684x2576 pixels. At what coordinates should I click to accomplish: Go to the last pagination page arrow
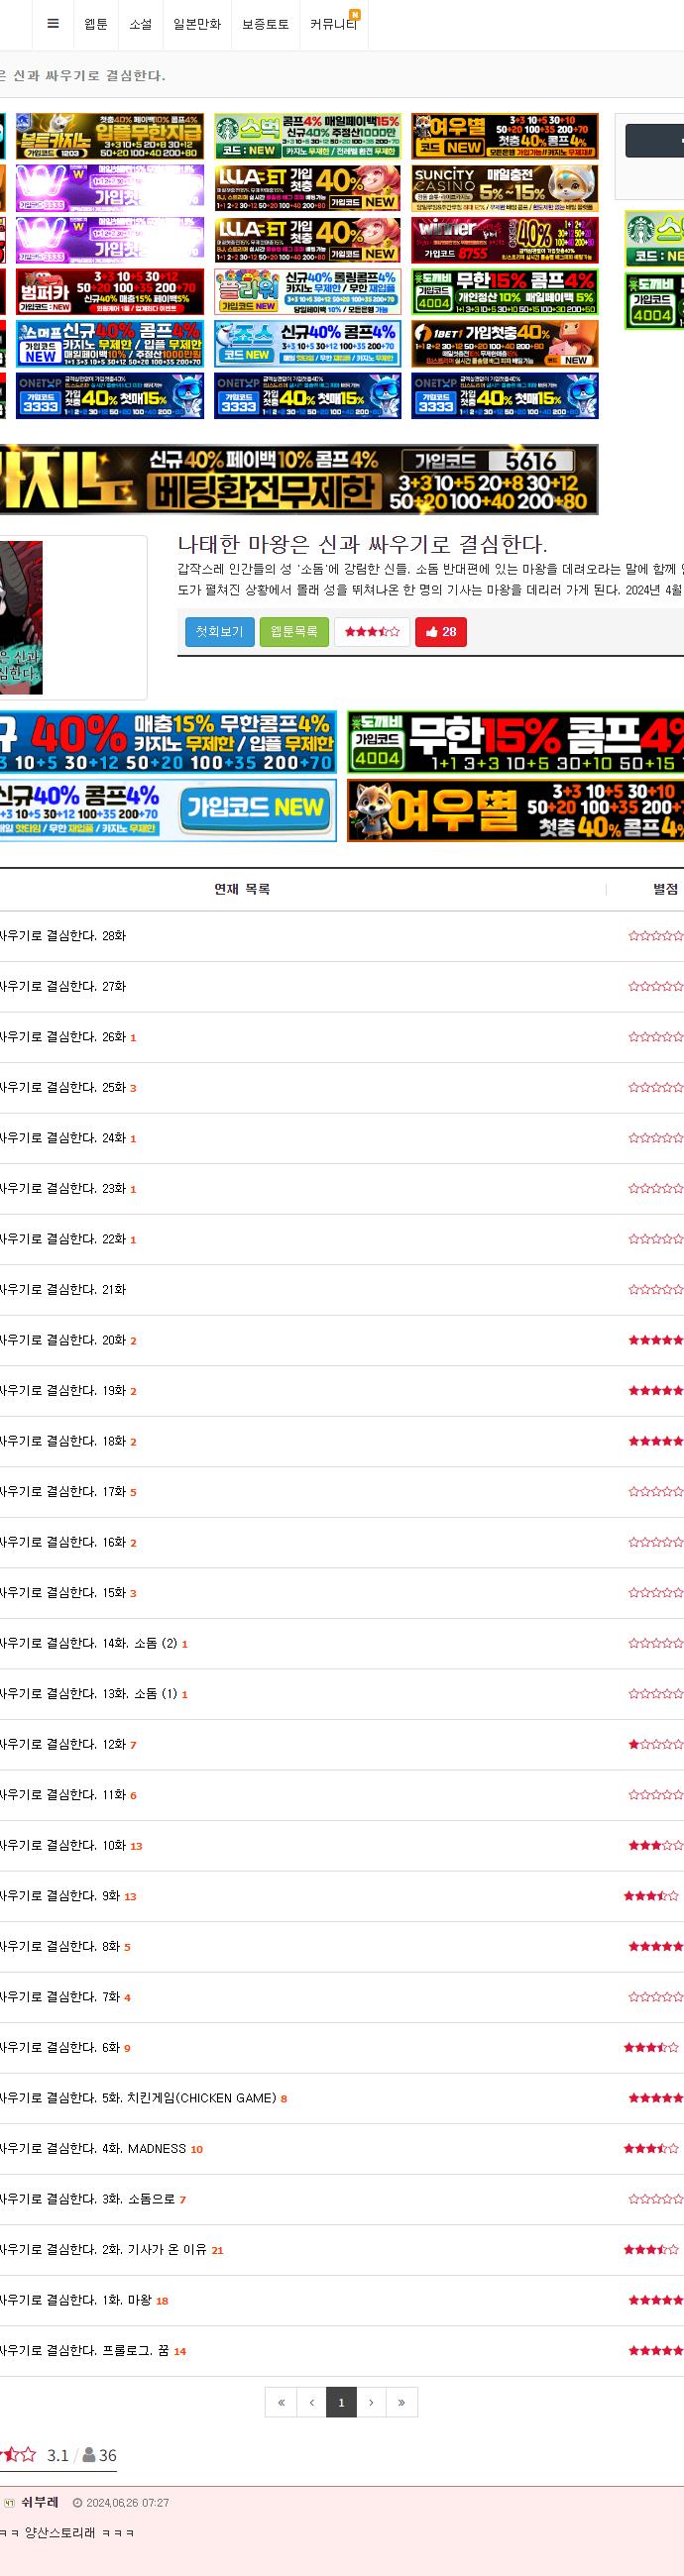402,2402
